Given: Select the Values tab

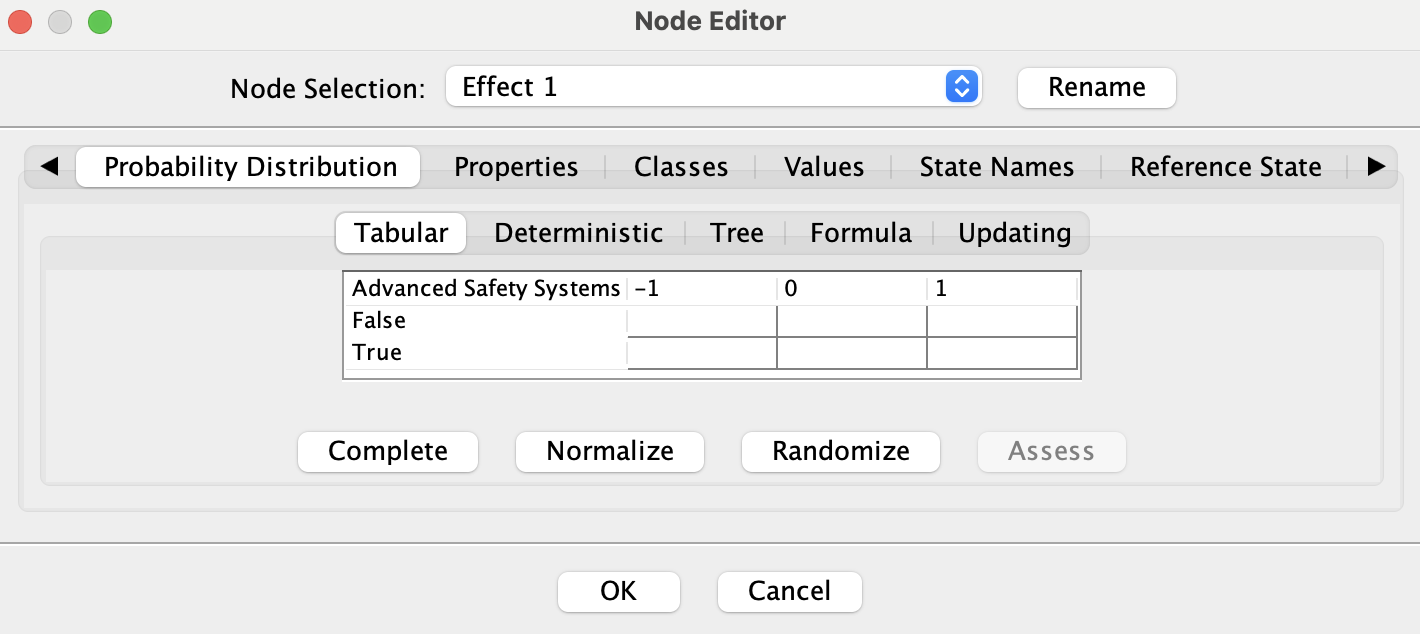Looking at the screenshot, I should tap(824, 167).
